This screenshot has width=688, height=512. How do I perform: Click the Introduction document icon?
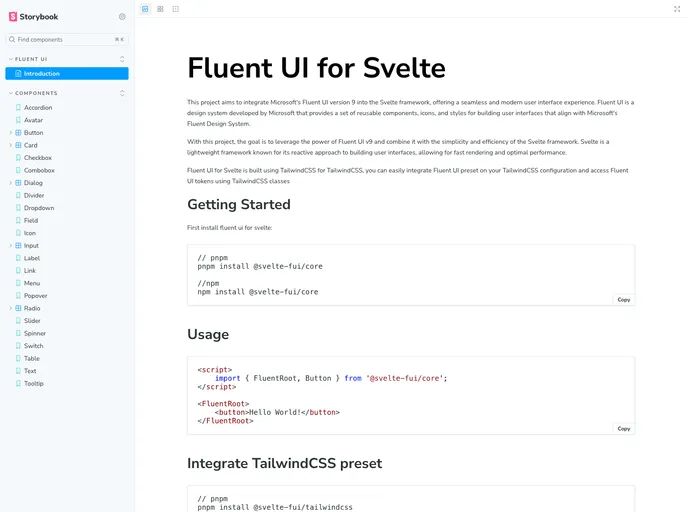click(18, 73)
